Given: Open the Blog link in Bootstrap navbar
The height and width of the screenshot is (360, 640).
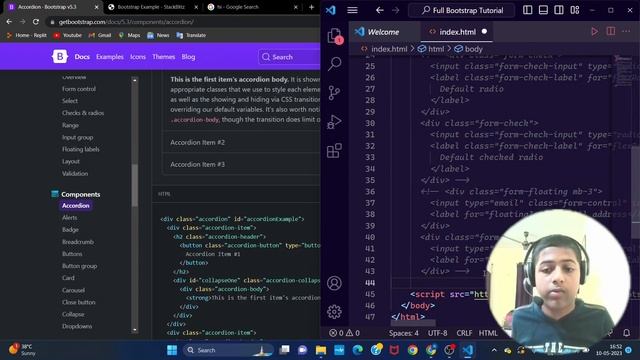Looking at the screenshot, I should 188,57.
